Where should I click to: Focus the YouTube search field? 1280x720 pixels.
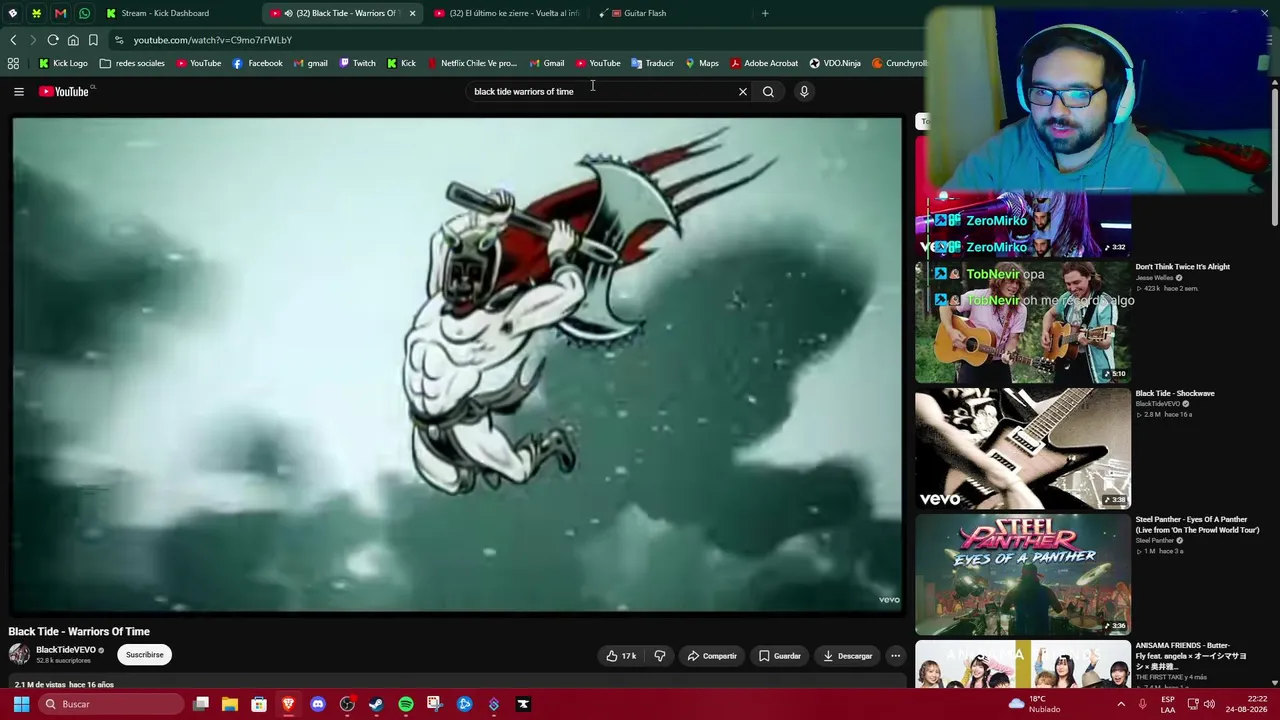[600, 92]
